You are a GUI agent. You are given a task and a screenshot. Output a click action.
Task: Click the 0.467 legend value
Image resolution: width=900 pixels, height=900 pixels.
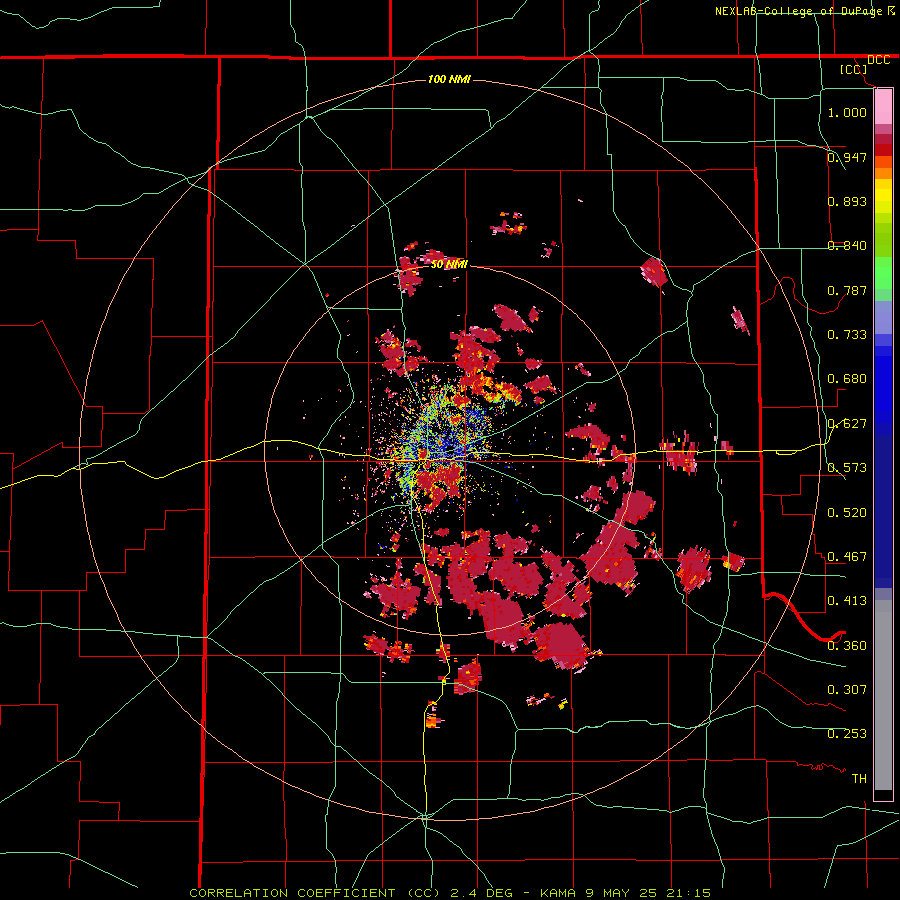pos(847,556)
